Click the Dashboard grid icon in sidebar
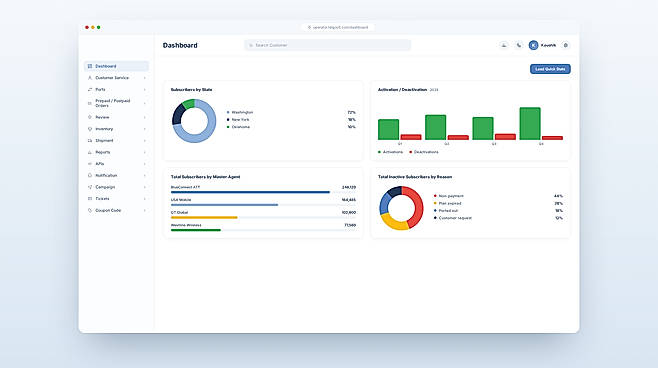The image size is (658, 368). pyautogui.click(x=90, y=66)
